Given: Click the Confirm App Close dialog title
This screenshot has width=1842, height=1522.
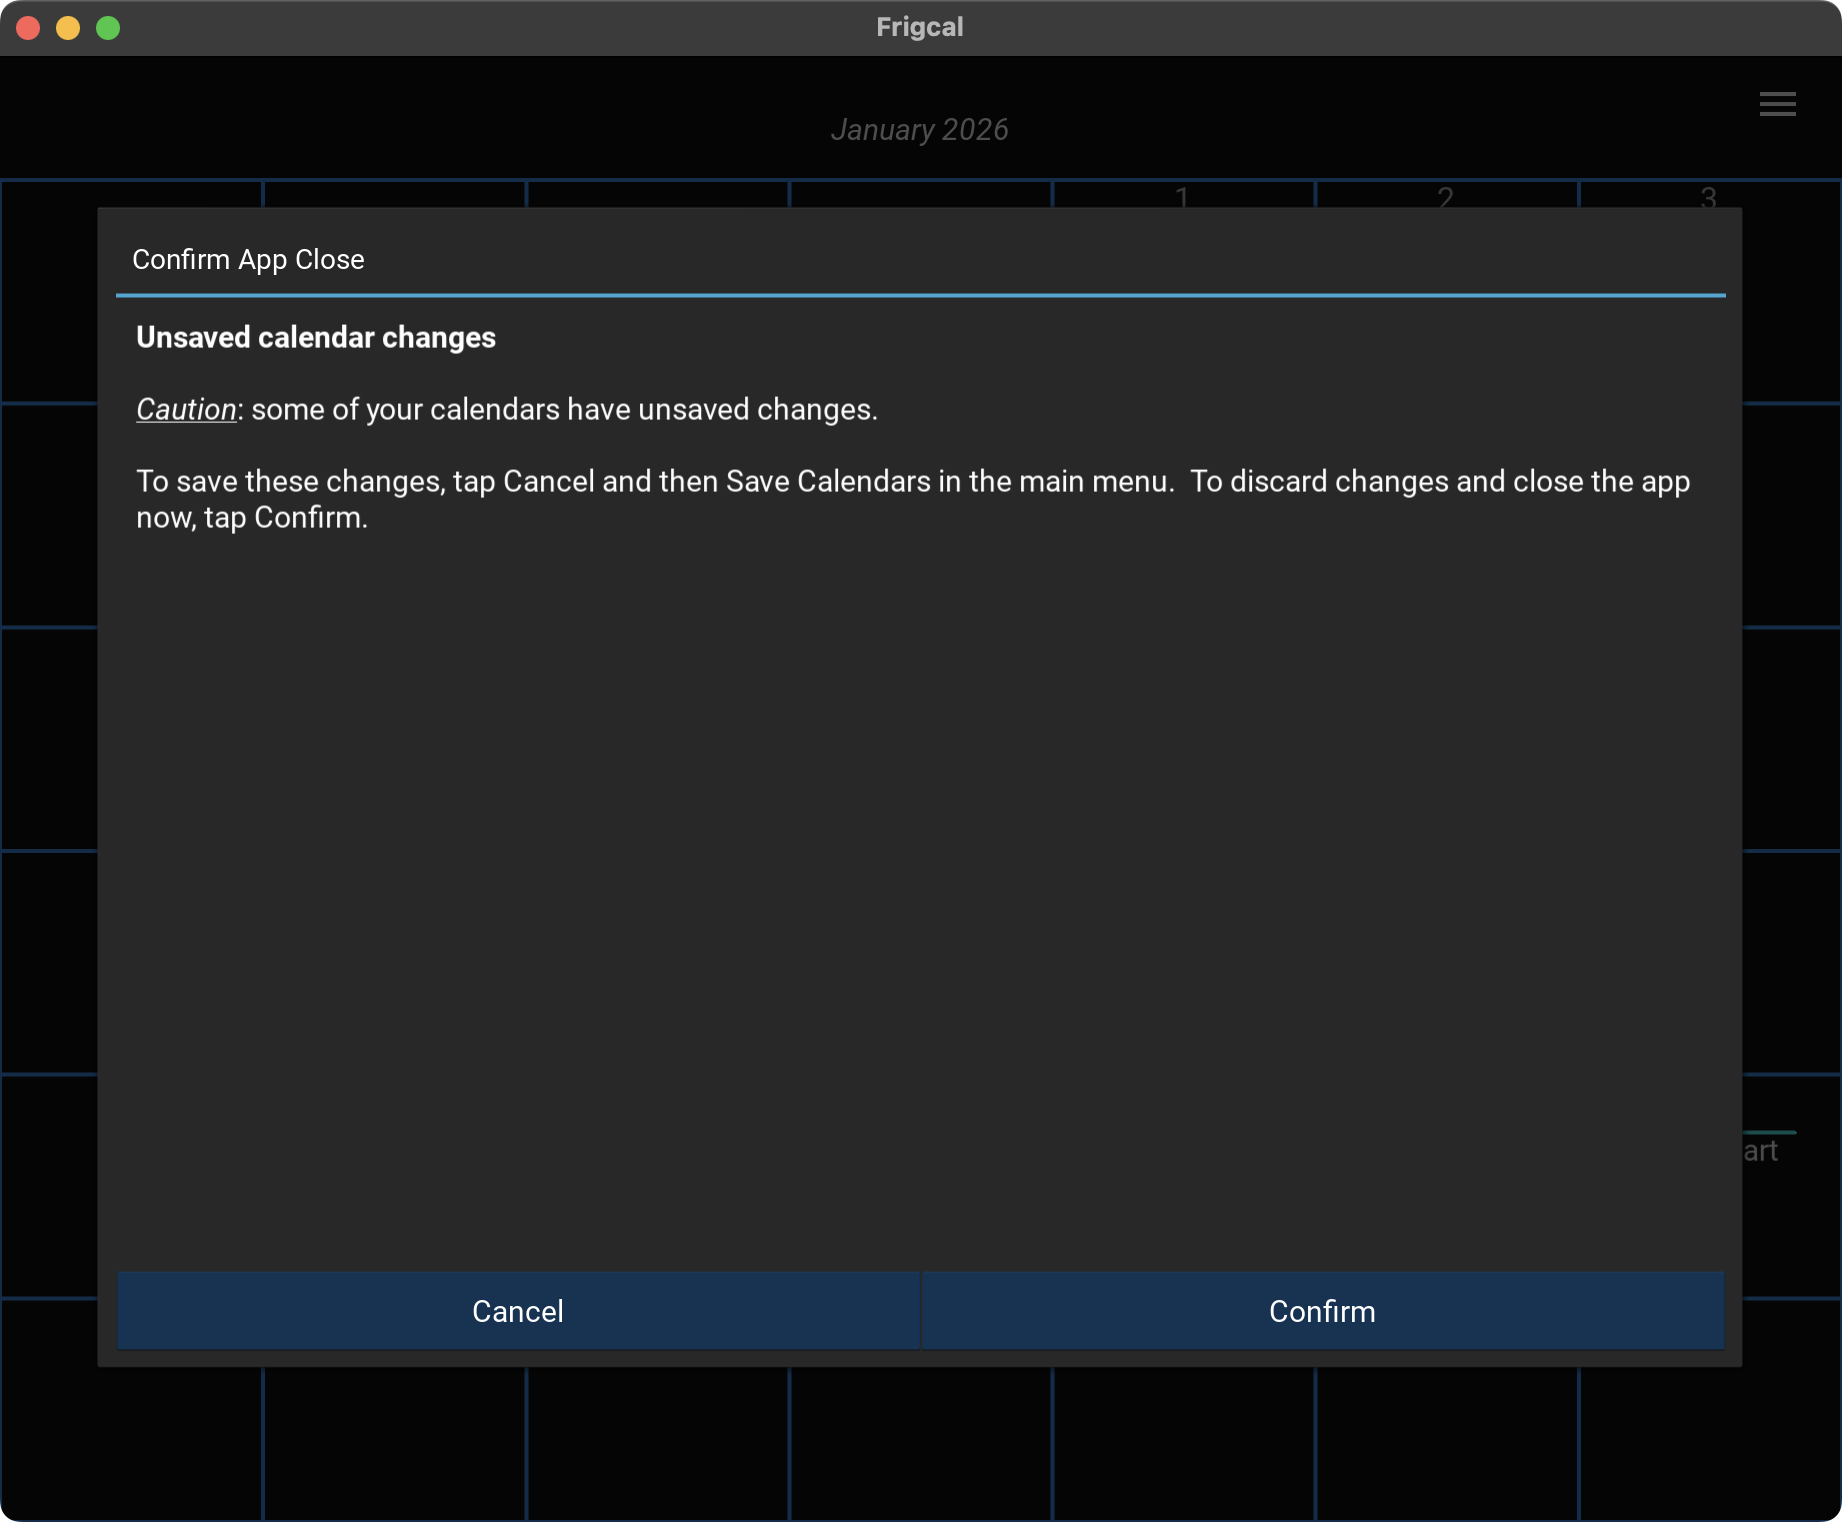Looking at the screenshot, I should click(x=248, y=260).
